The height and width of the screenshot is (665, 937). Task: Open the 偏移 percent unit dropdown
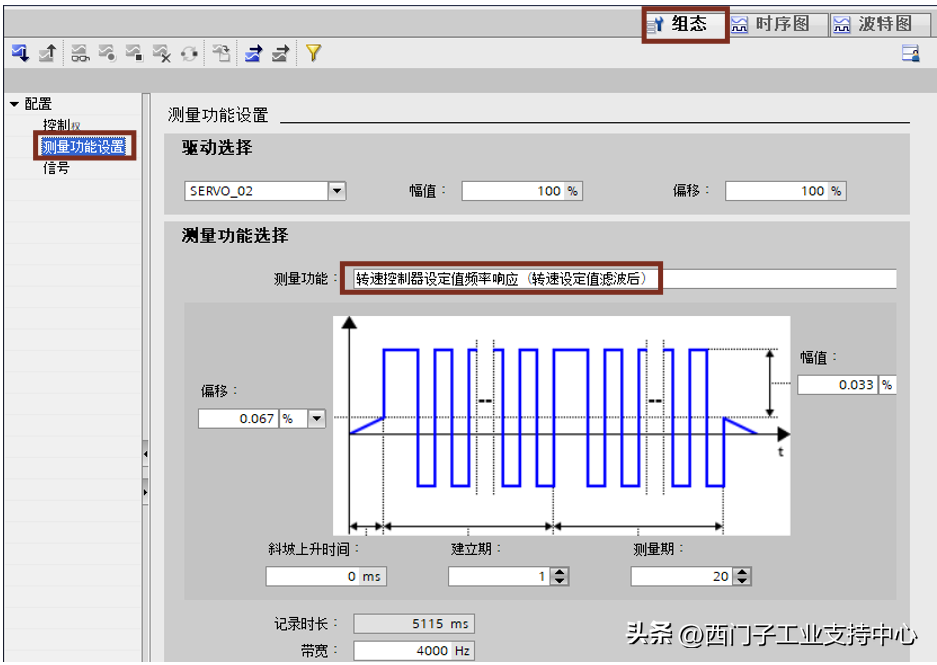click(x=316, y=419)
